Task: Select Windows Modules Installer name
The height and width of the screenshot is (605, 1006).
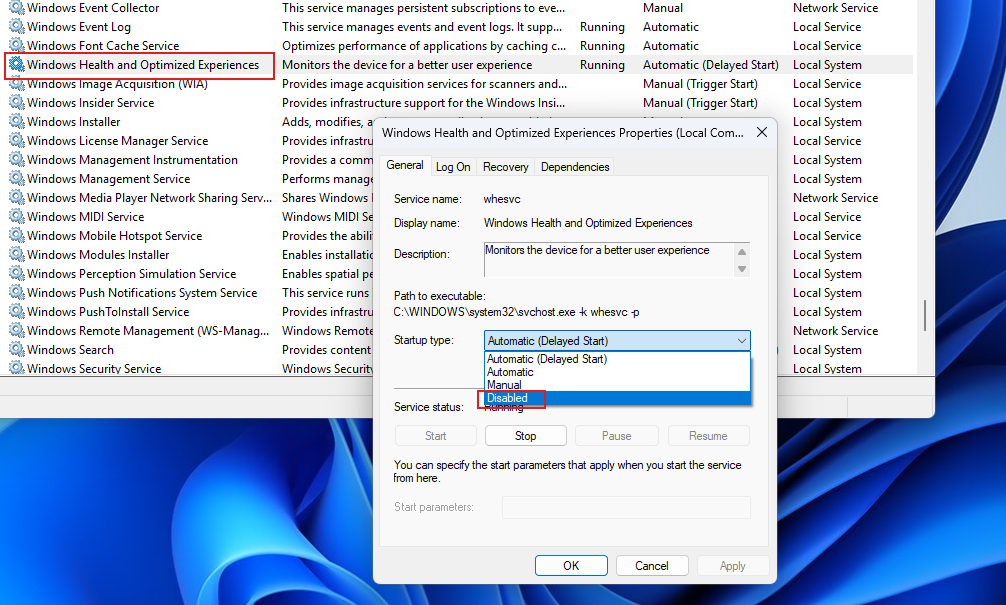Action: coord(98,255)
